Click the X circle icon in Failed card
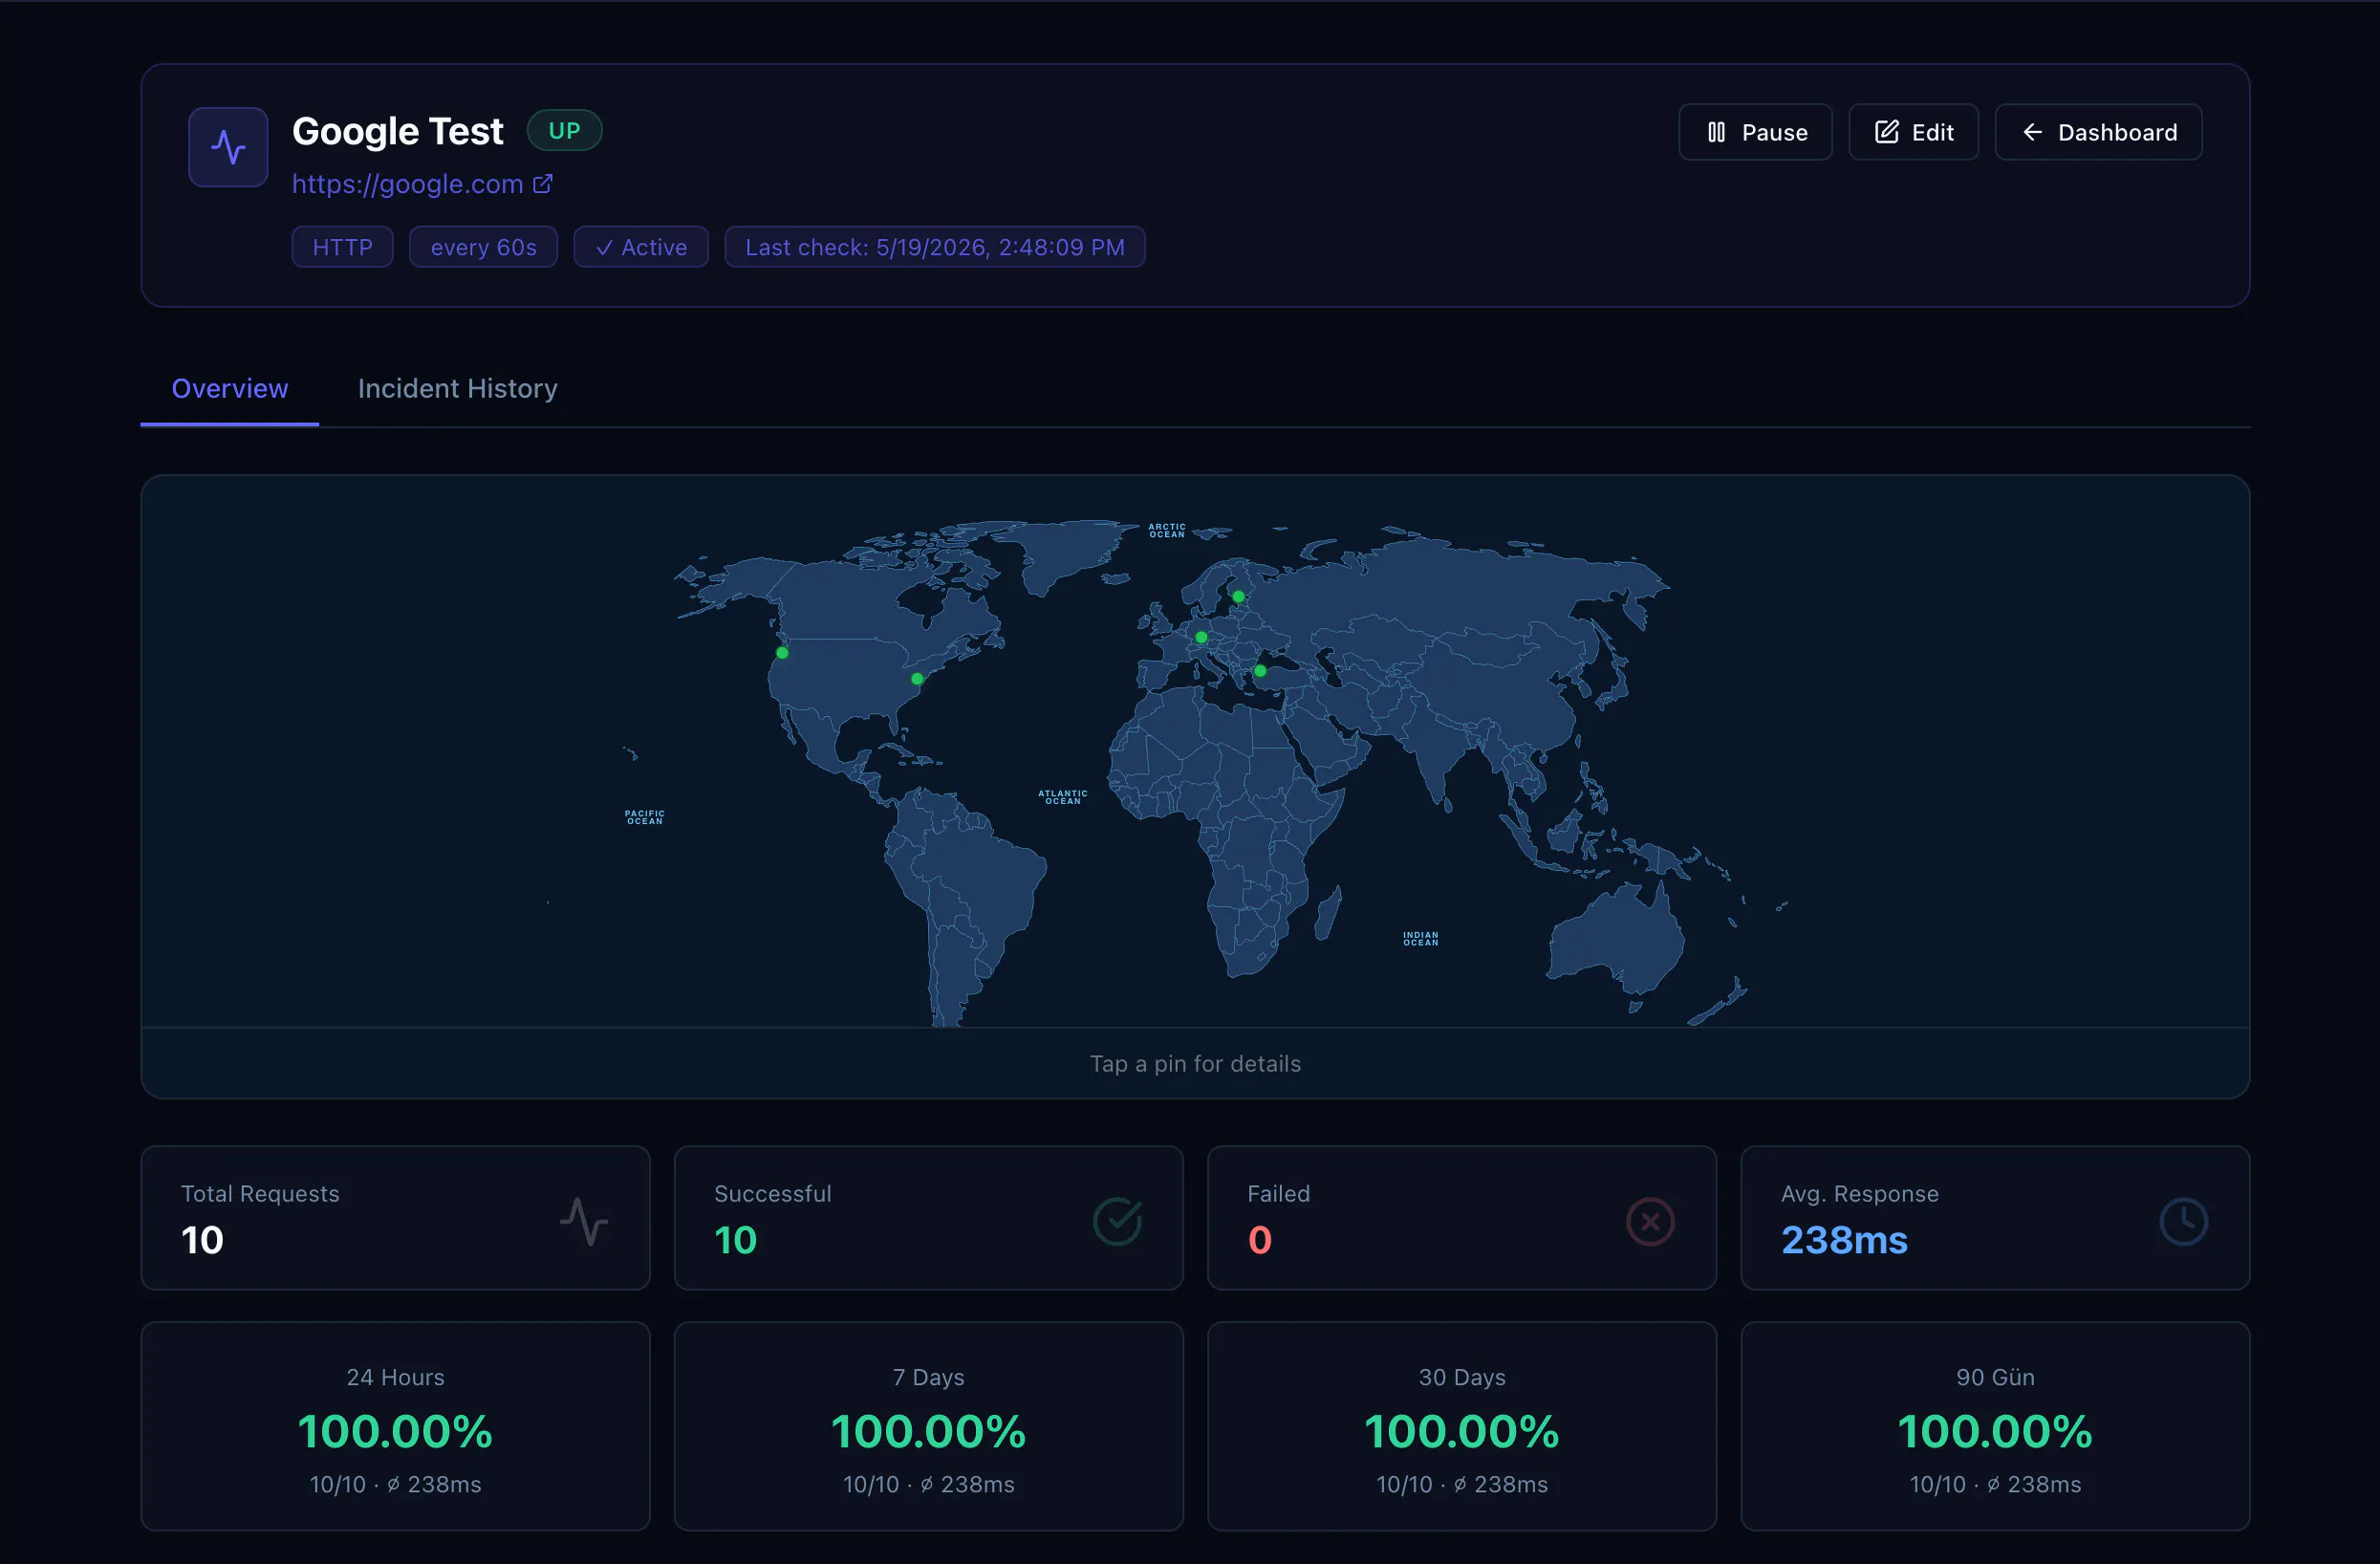 [x=1650, y=1221]
